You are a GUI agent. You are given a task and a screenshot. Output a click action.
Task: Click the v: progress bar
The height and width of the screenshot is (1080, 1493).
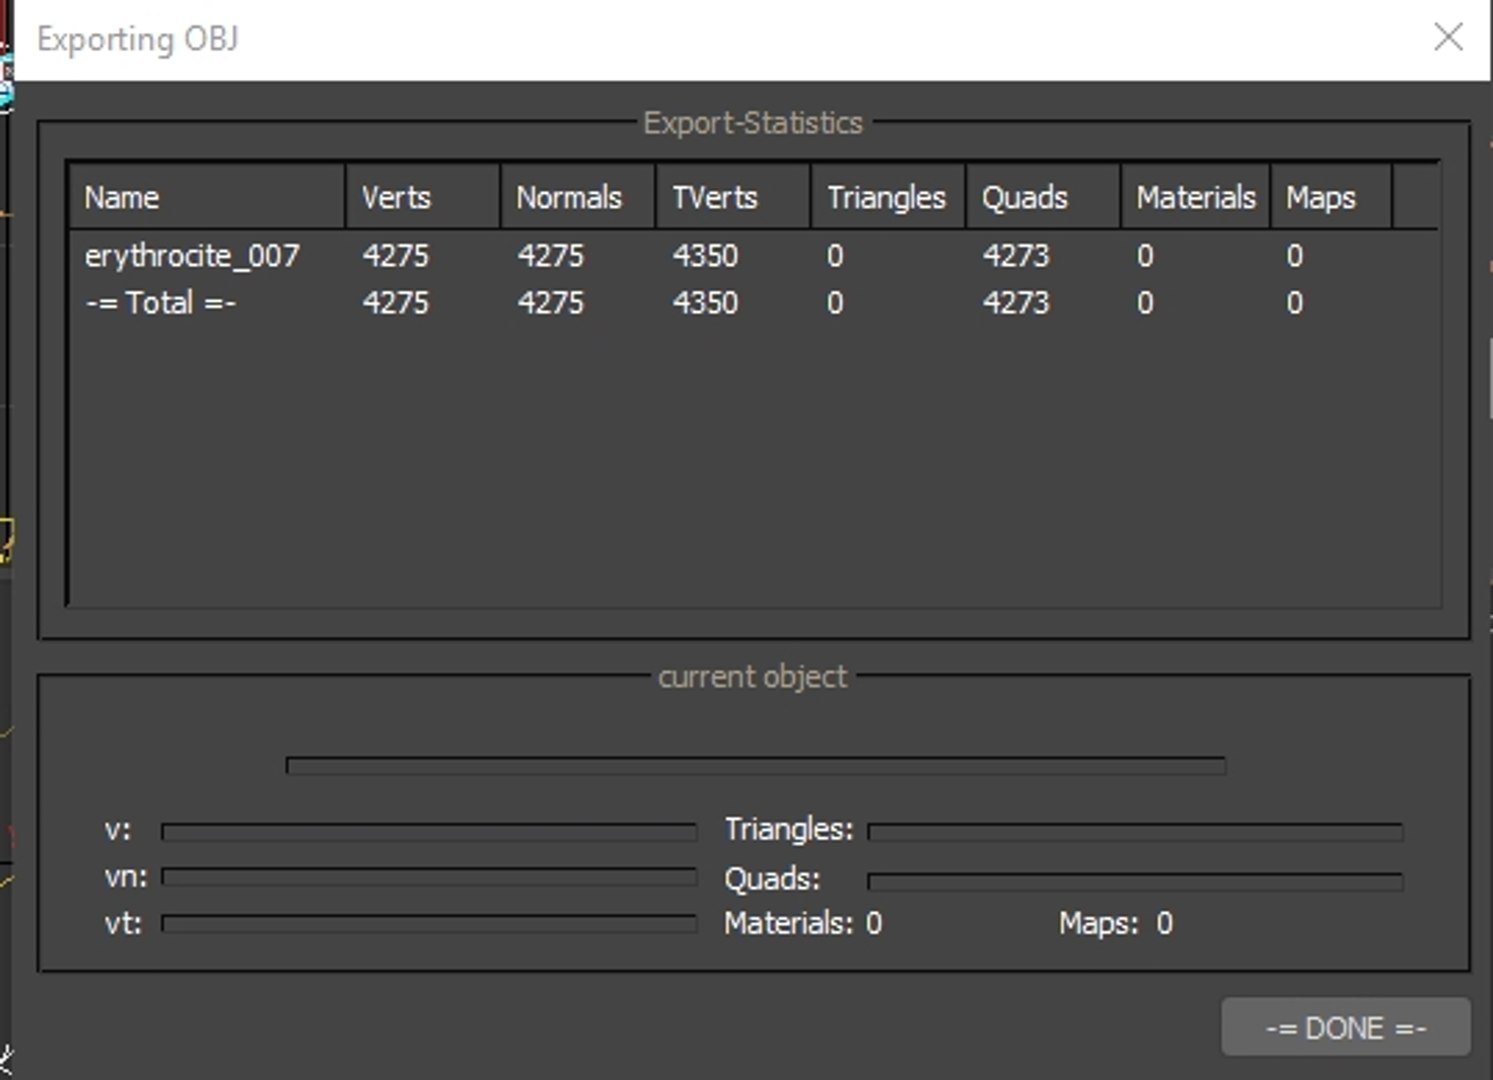[x=429, y=831]
